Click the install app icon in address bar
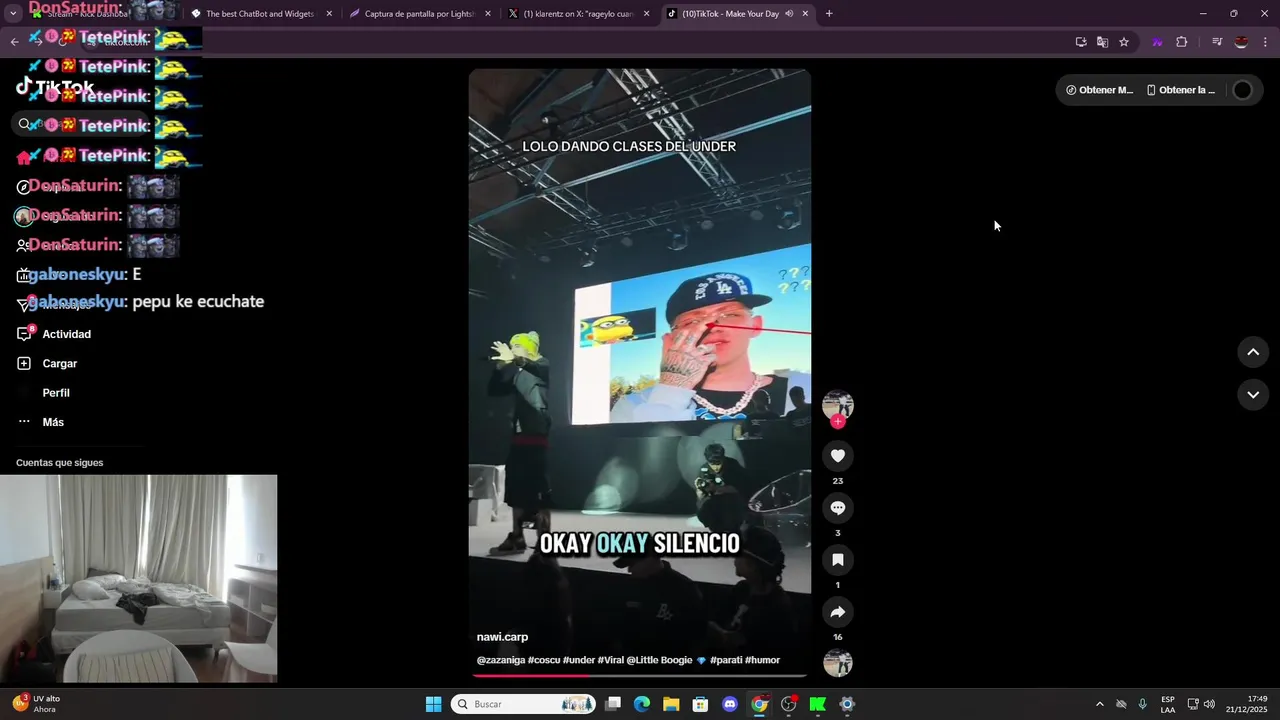 pyautogui.click(x=1081, y=42)
